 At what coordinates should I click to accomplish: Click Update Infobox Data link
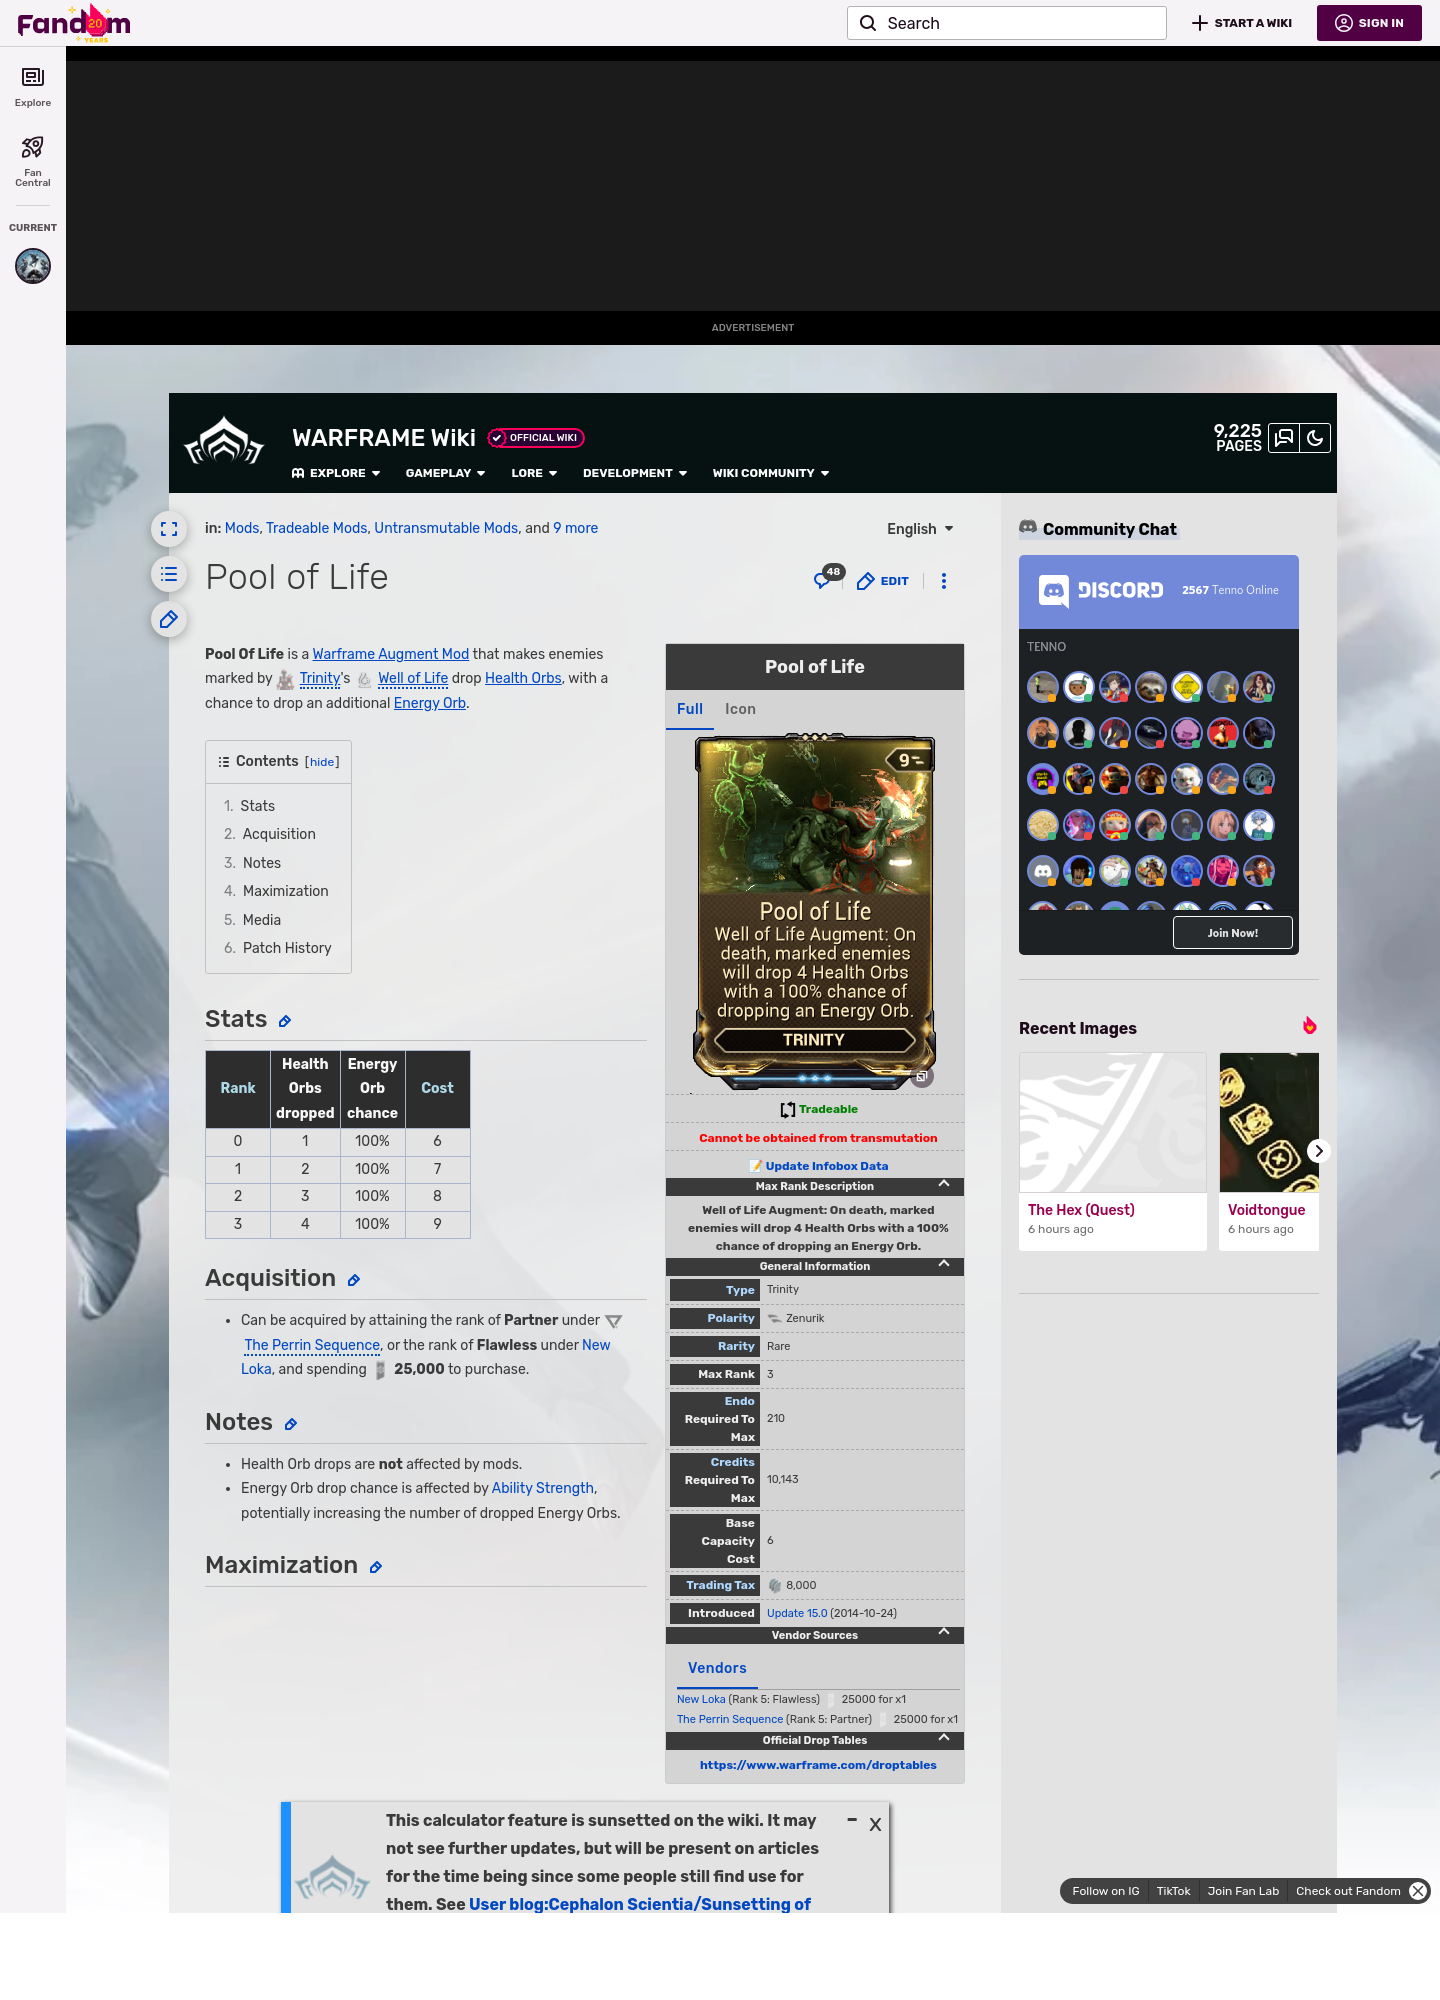click(x=827, y=1166)
